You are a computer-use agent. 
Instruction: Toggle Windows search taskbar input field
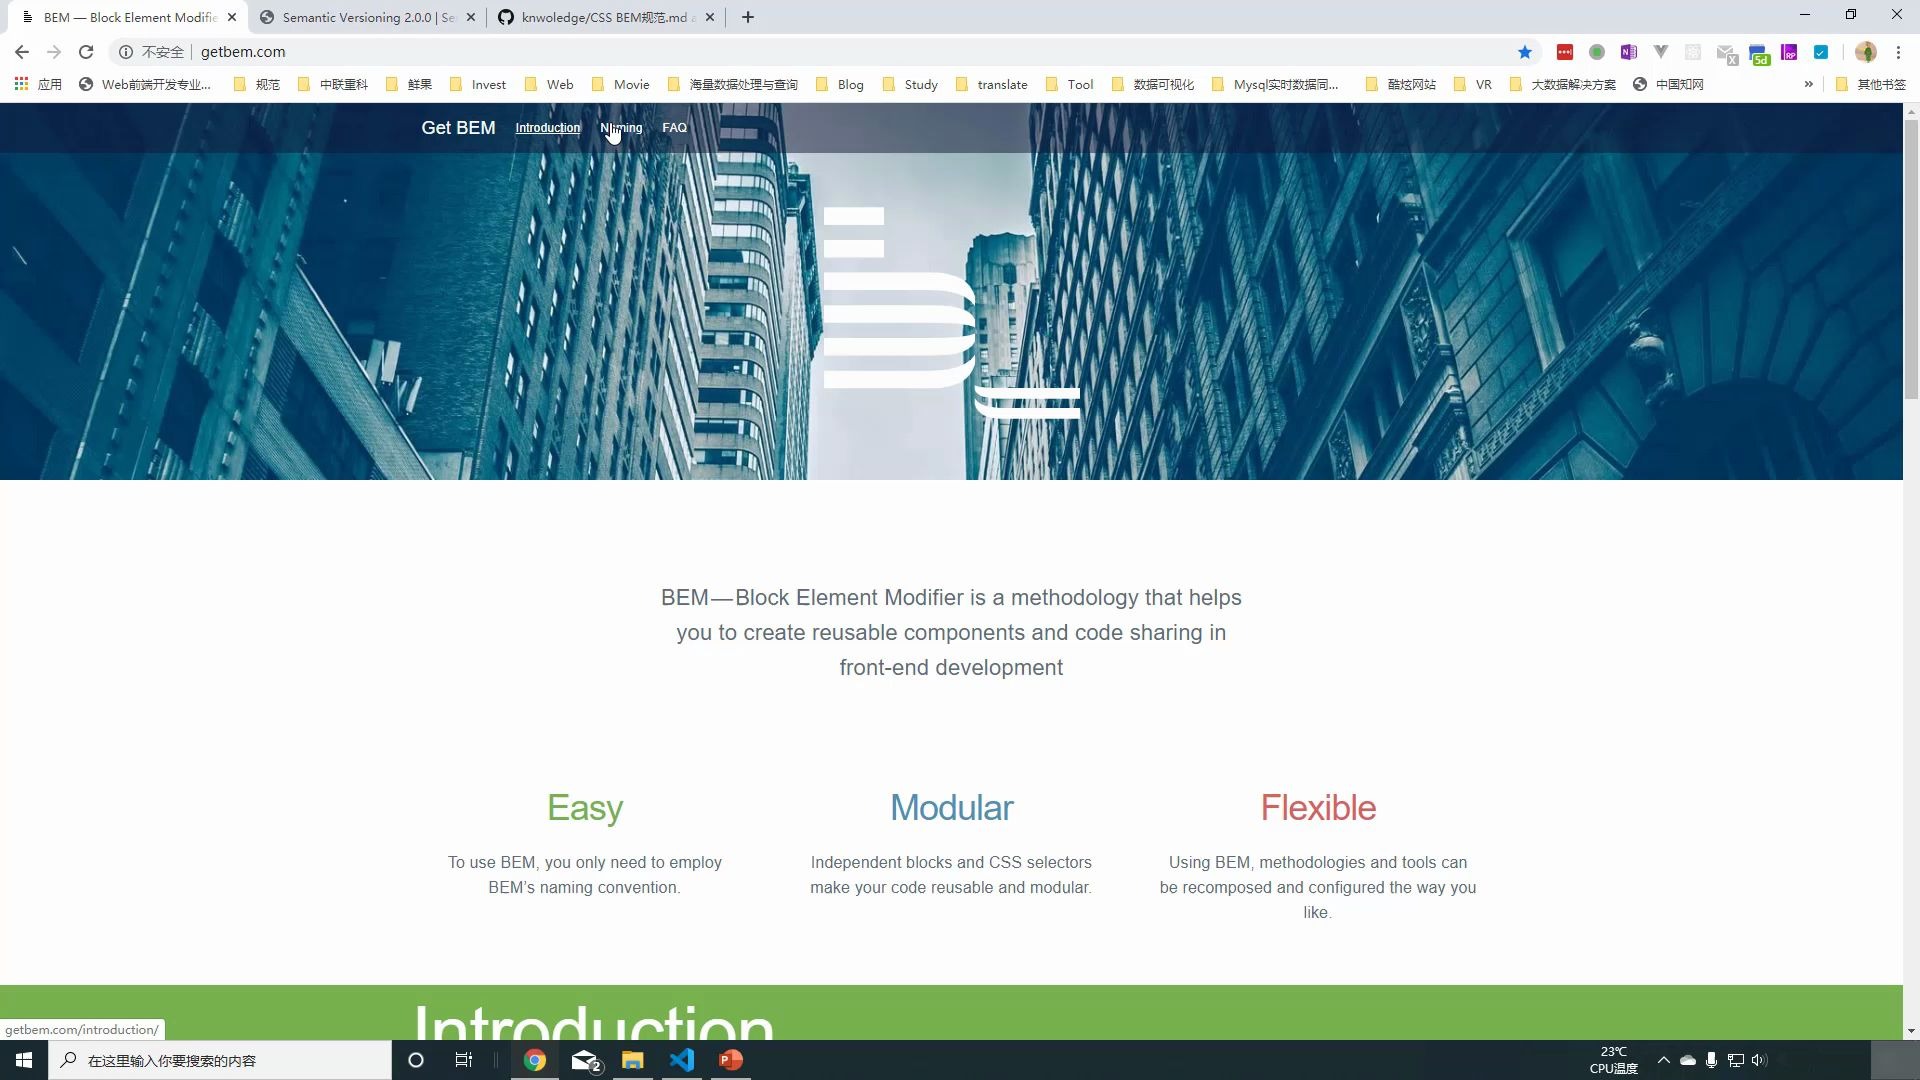click(231, 1059)
